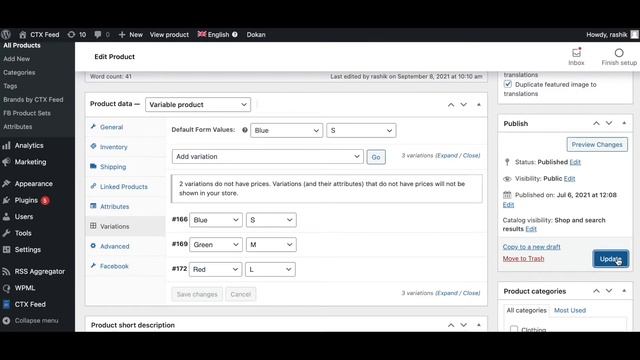Click the Visibility eye icon in Publish

507,179
